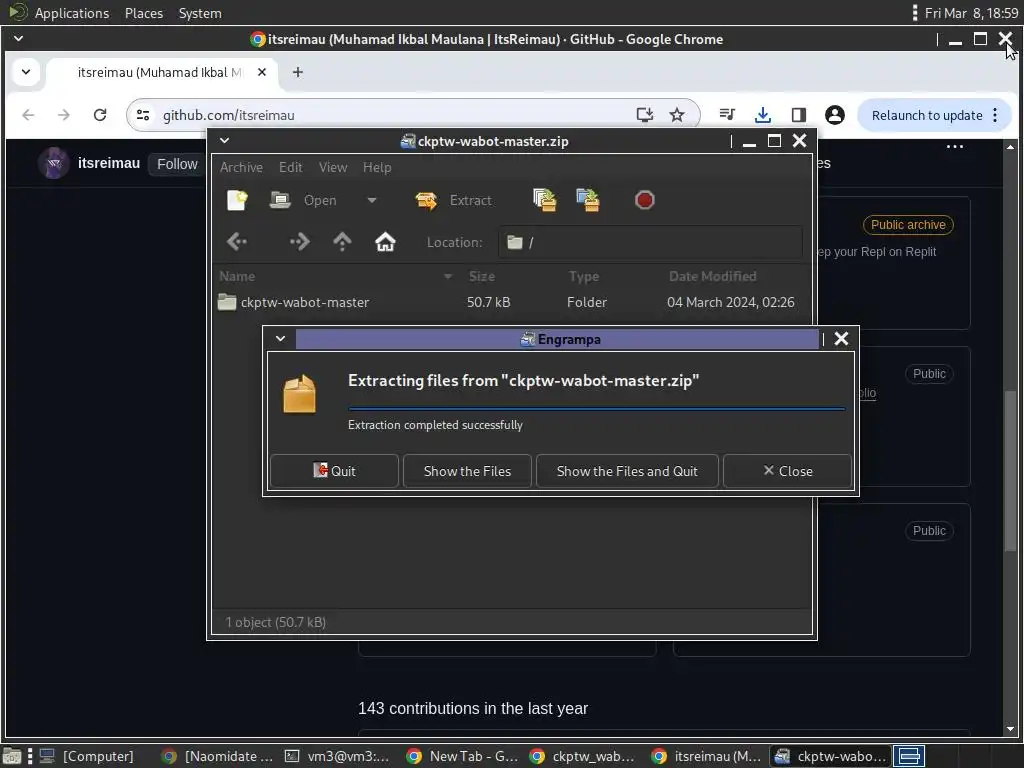Viewport: 1024px width, 768px height.
Task: Click the Quit button in extraction dialog
Action: [x=334, y=471]
